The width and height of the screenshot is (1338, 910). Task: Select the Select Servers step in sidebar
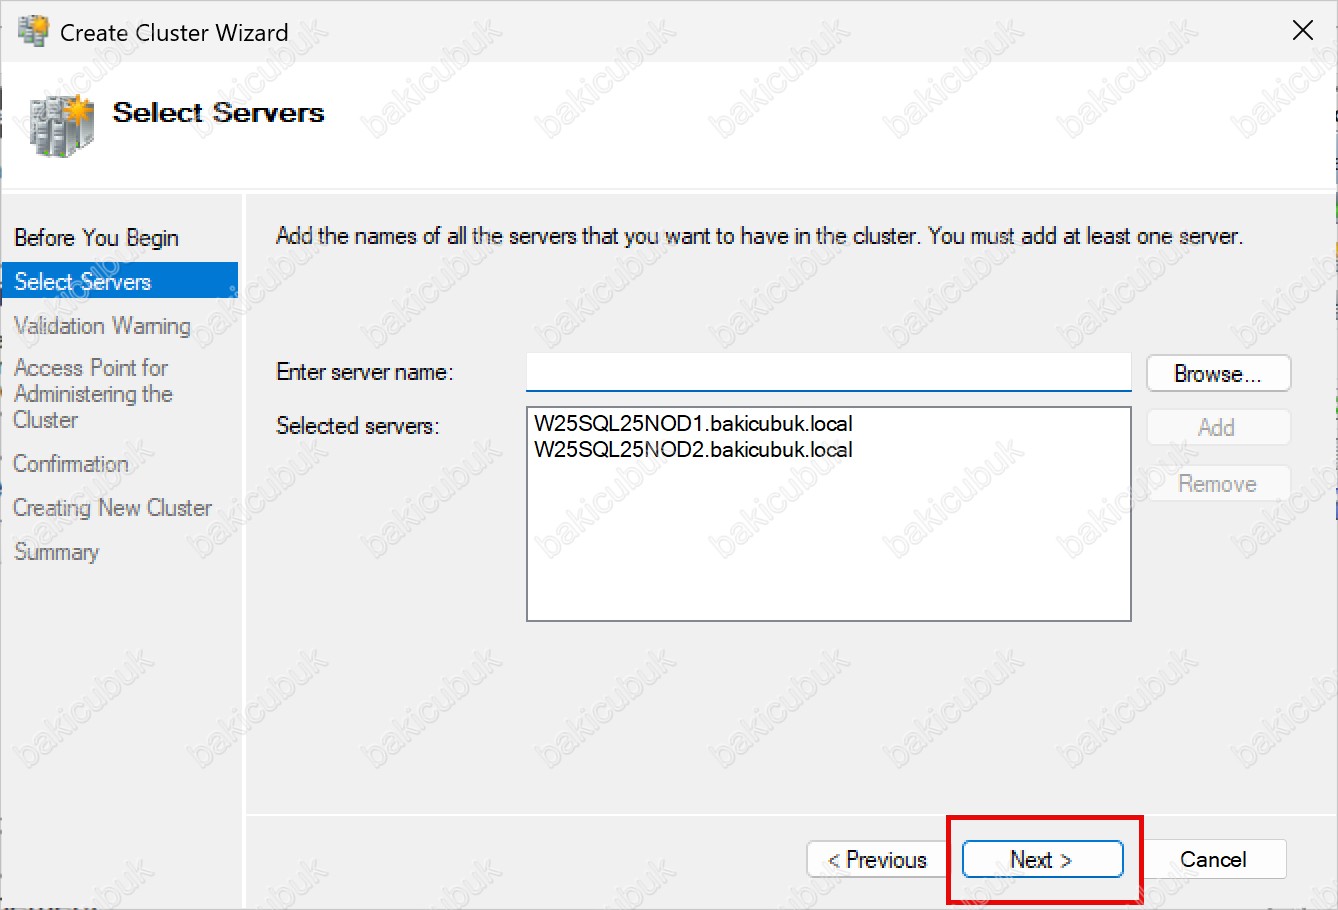[x=83, y=282]
